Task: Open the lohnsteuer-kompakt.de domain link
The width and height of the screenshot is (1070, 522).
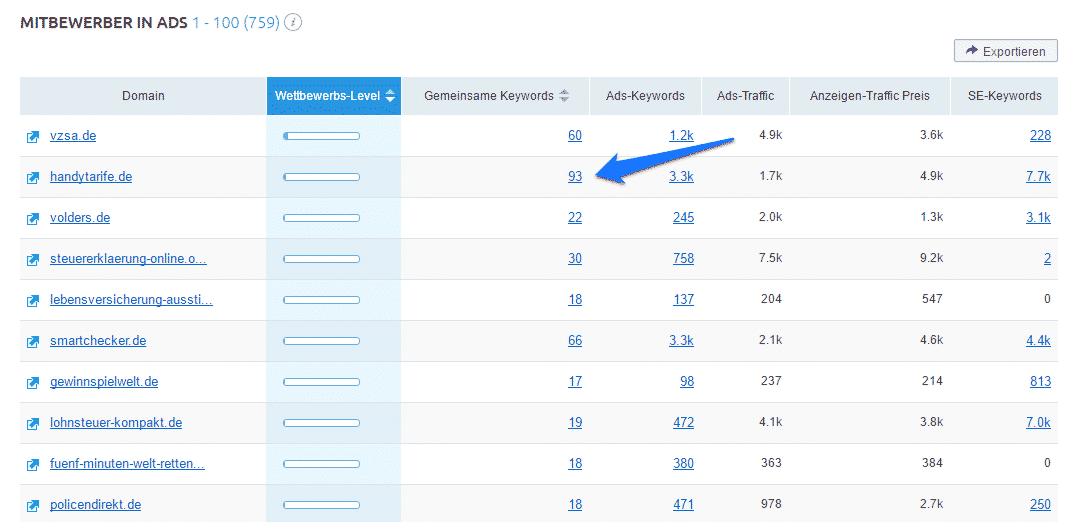Action: tap(116, 422)
